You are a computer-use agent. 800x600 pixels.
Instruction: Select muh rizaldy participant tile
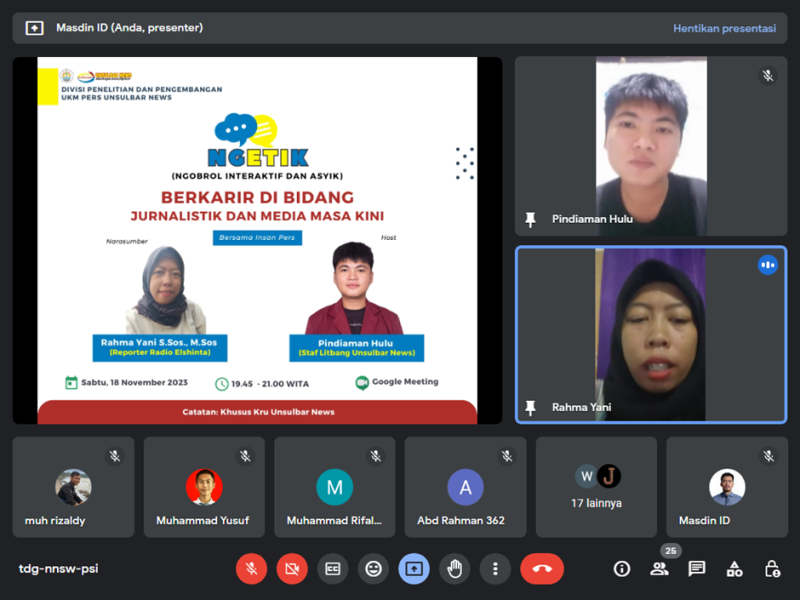[73, 487]
